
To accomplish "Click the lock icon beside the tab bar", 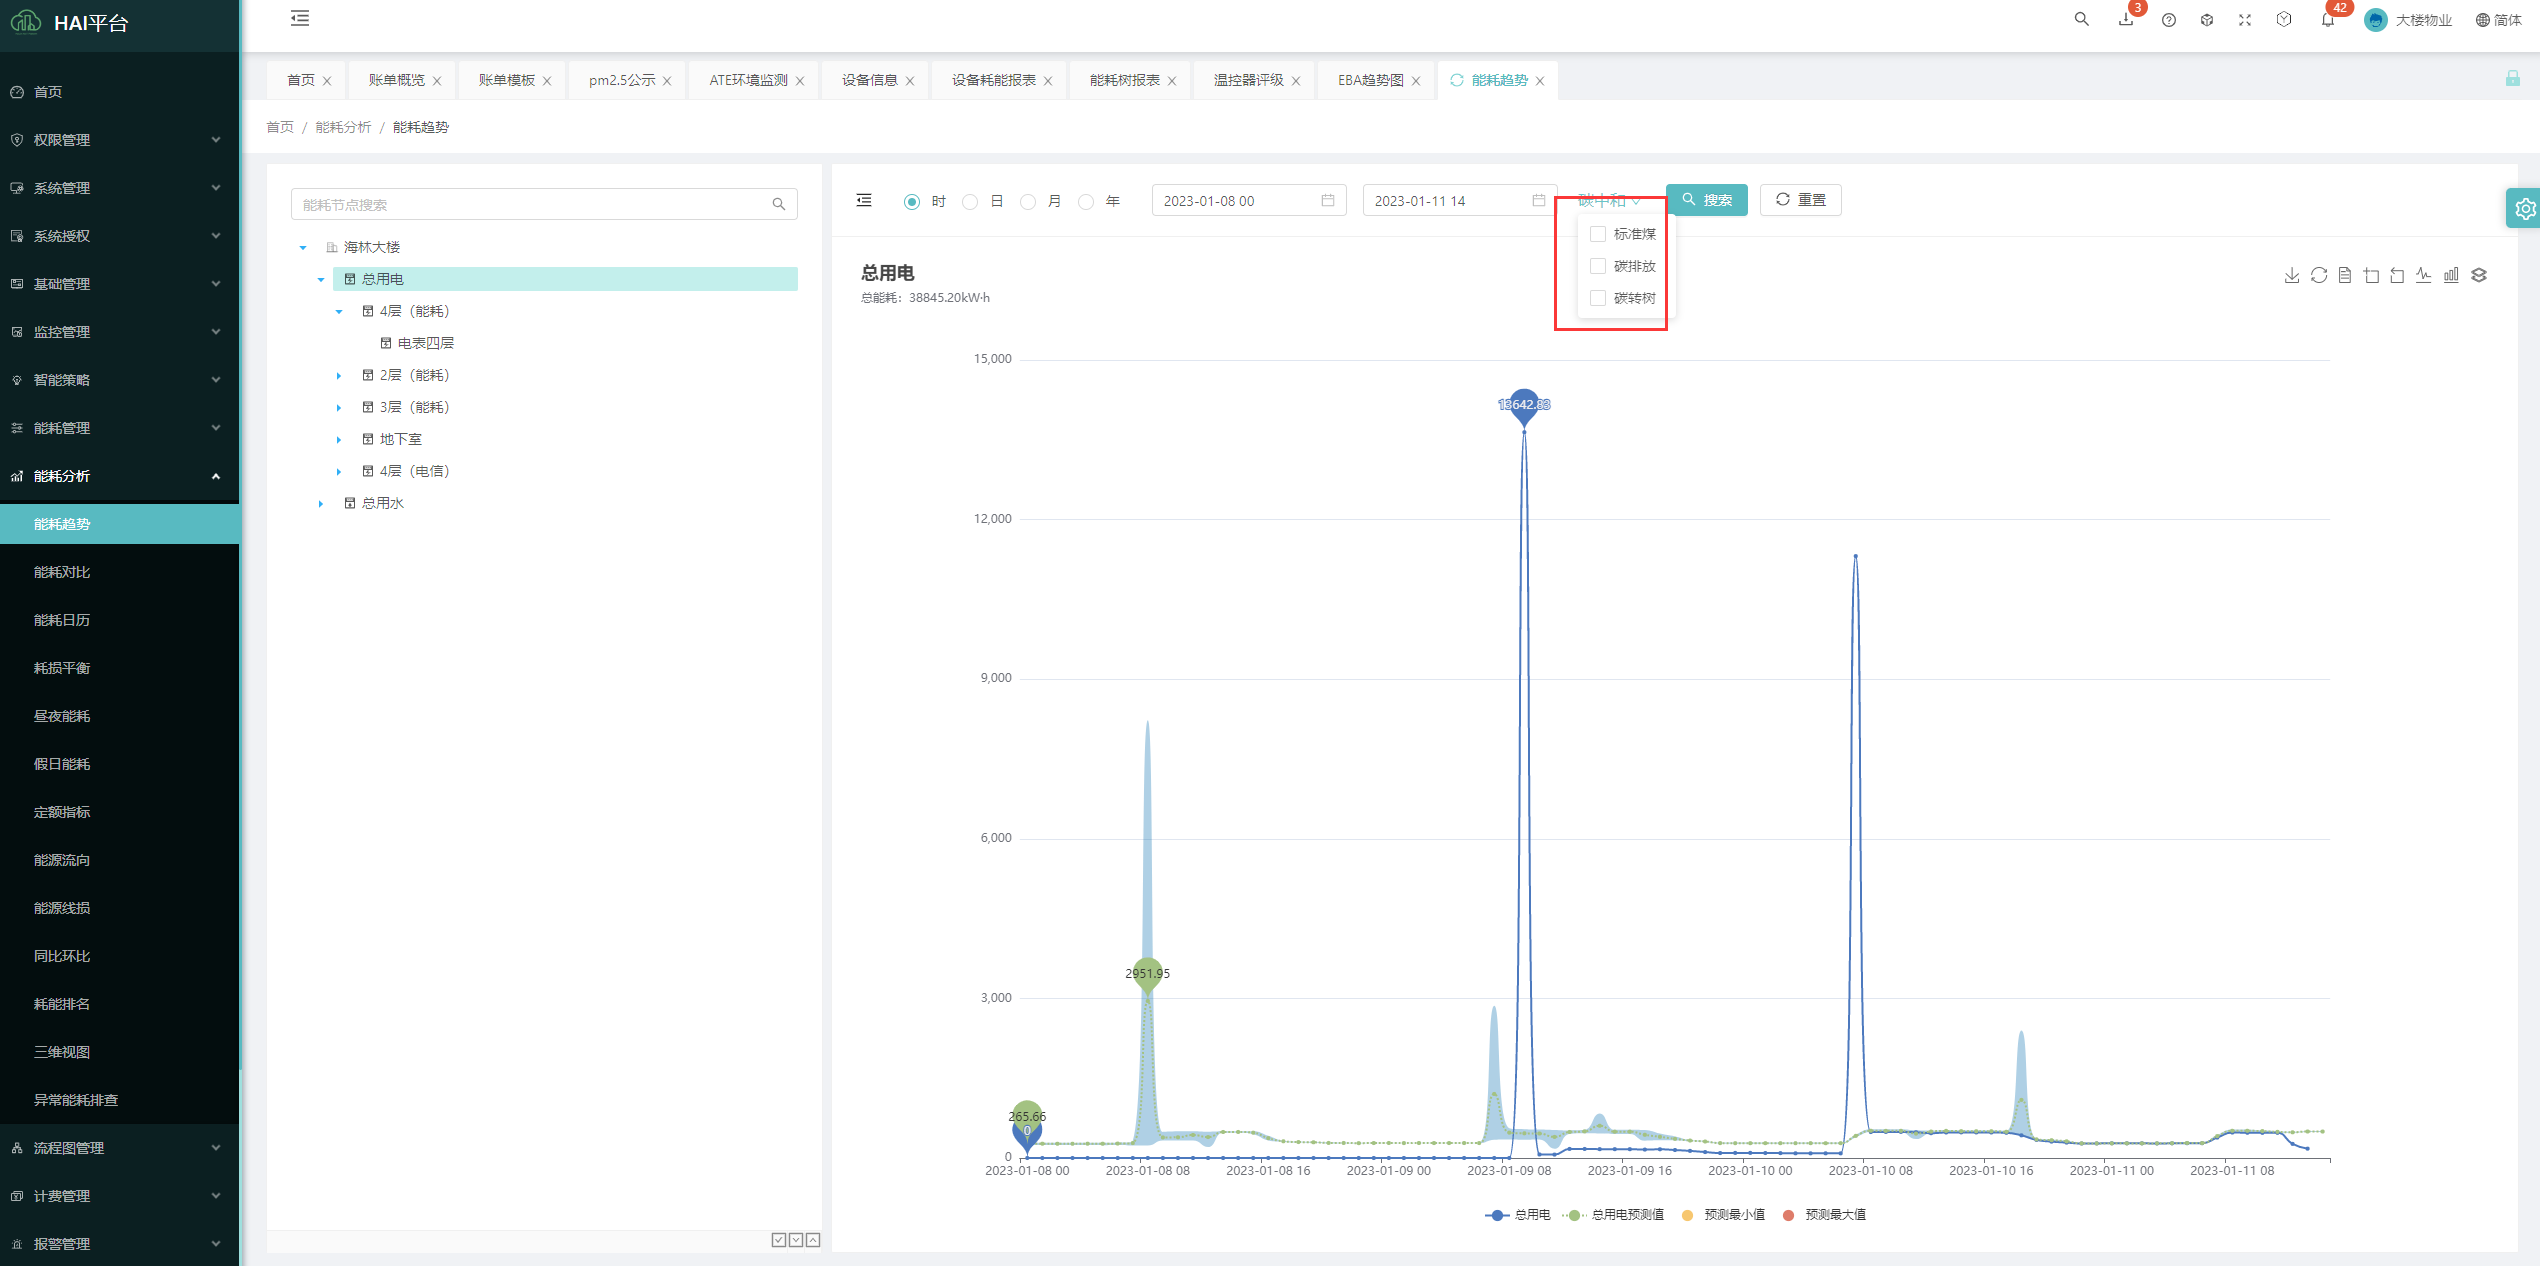I will click(x=2512, y=79).
